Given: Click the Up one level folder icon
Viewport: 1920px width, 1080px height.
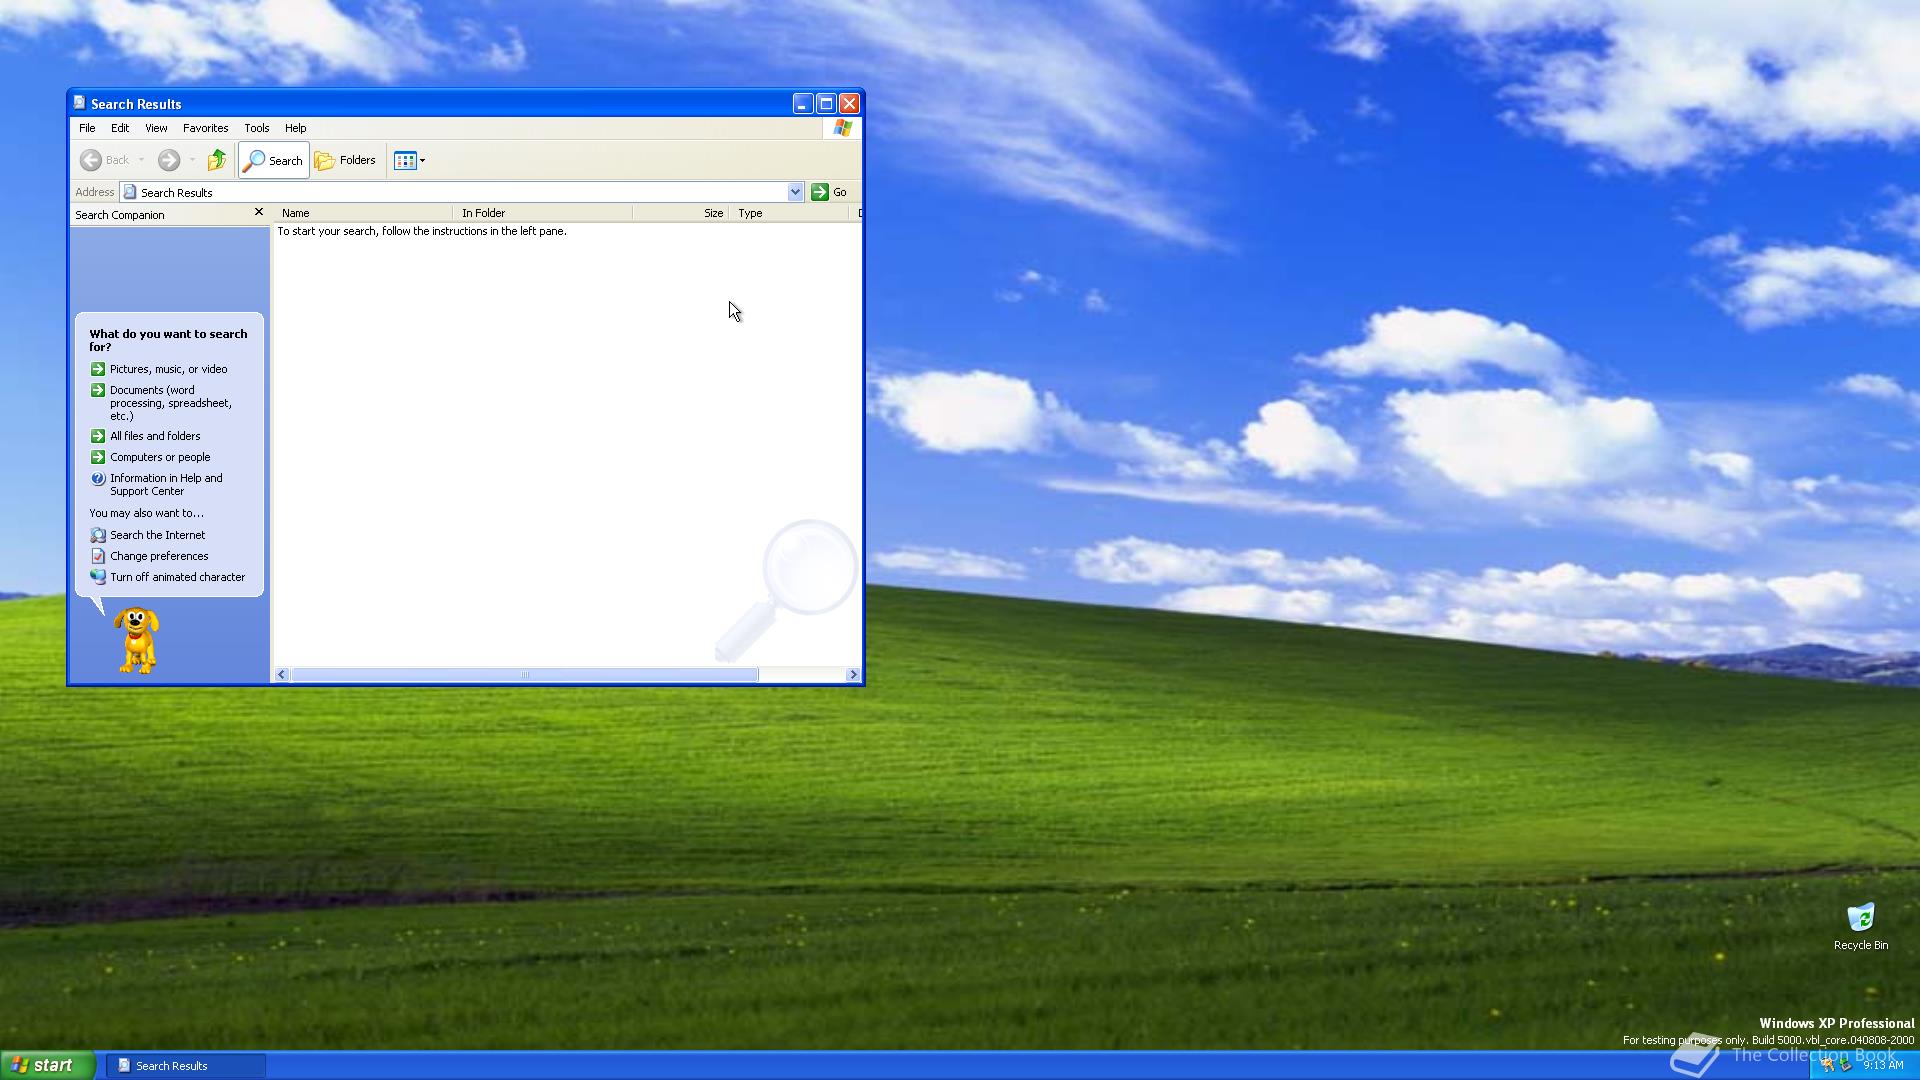Looking at the screenshot, I should point(216,160).
